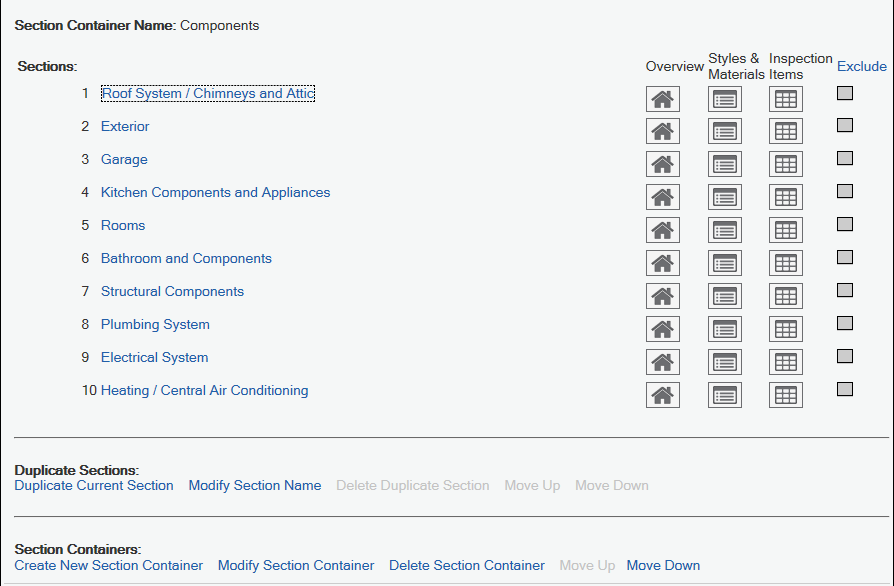The height and width of the screenshot is (586, 894).
Task: Open Inspection Items for Bathroom and Components
Action: click(786, 264)
